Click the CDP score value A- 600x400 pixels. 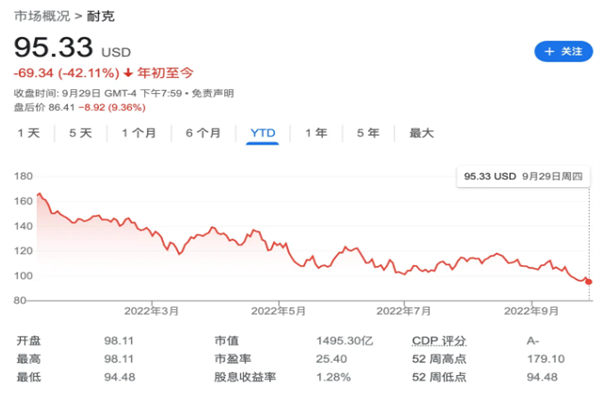tap(533, 341)
